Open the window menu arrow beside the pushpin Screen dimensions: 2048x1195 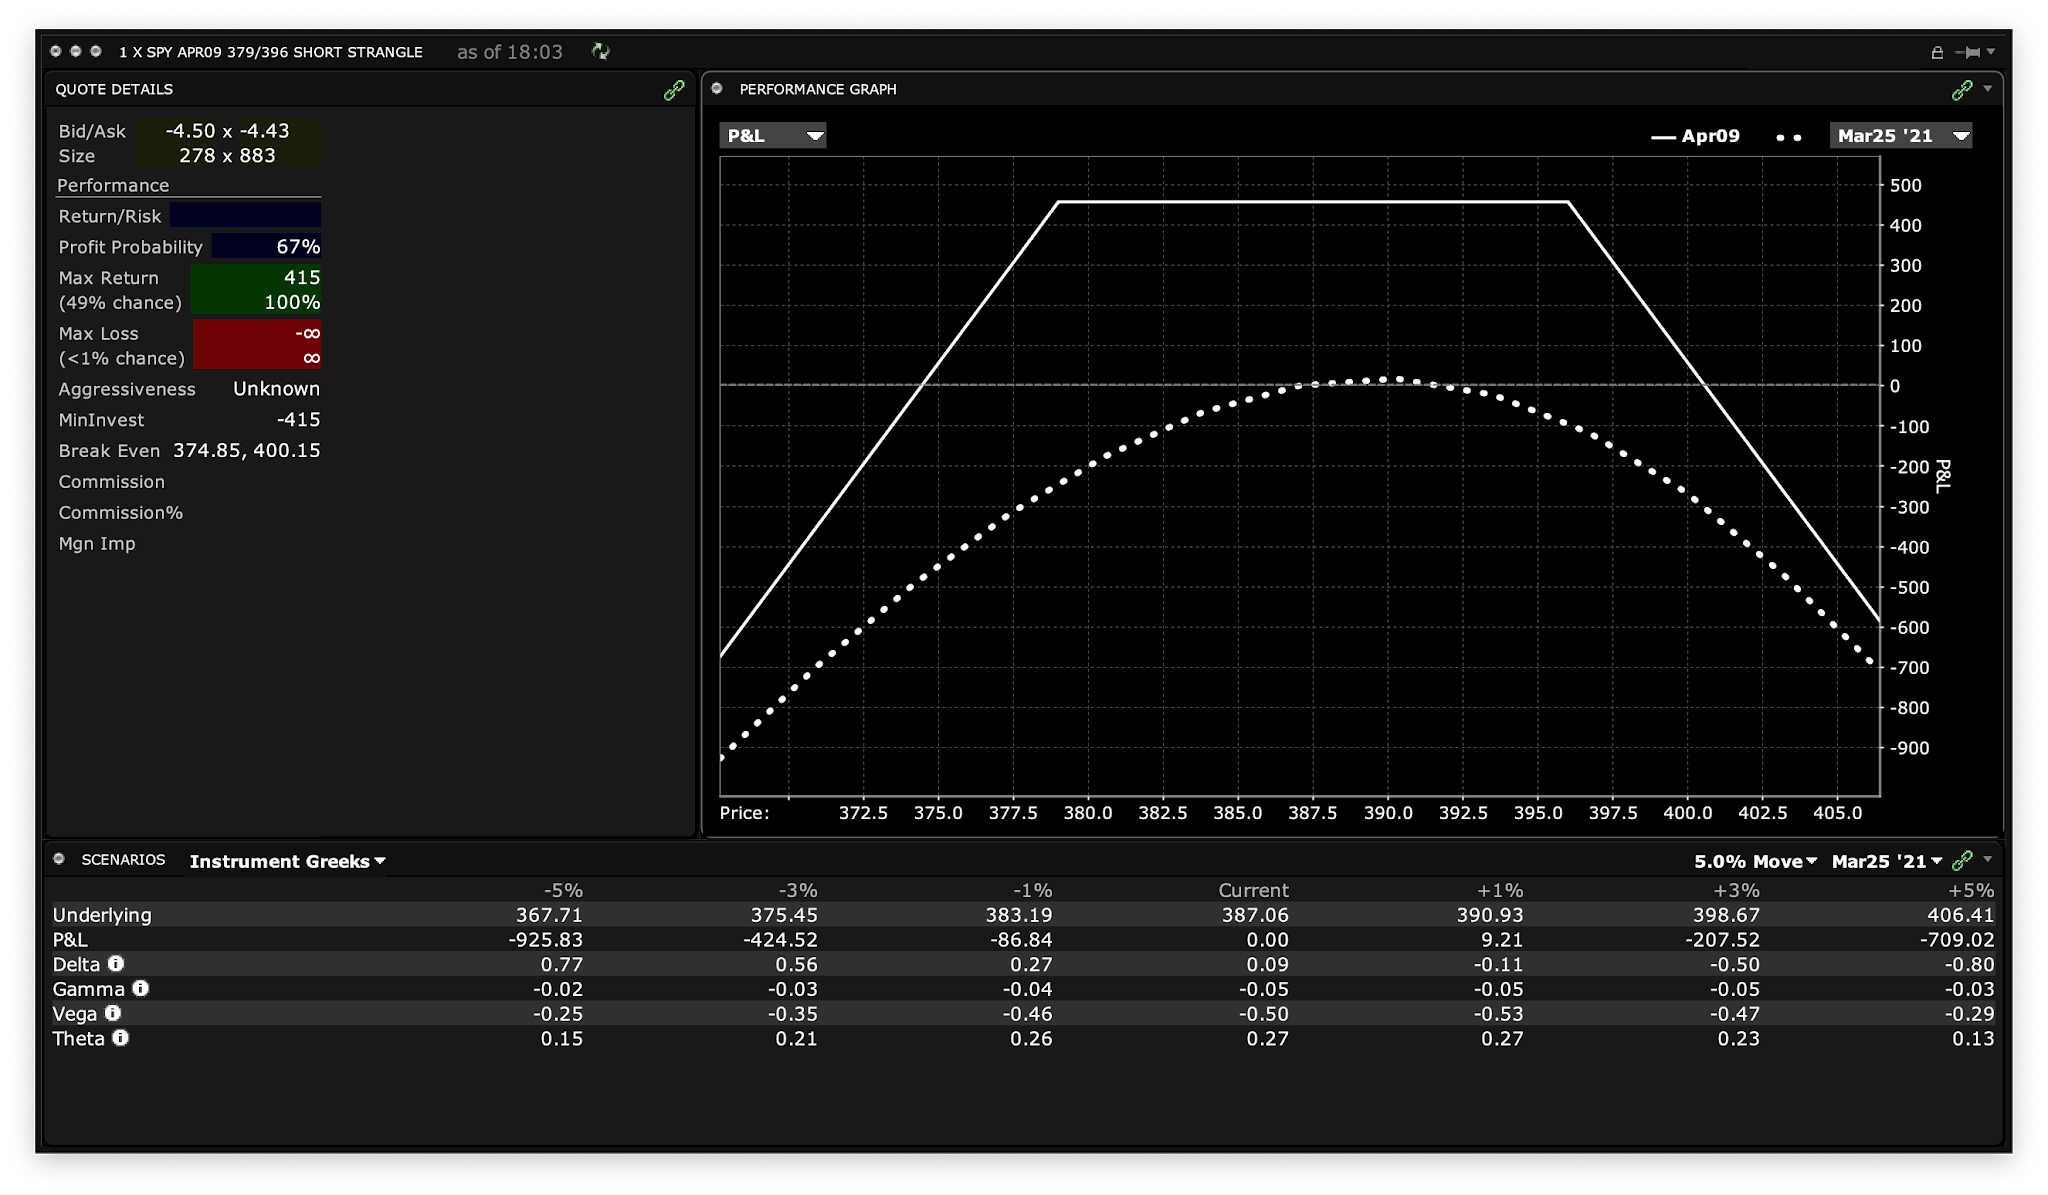(1991, 52)
